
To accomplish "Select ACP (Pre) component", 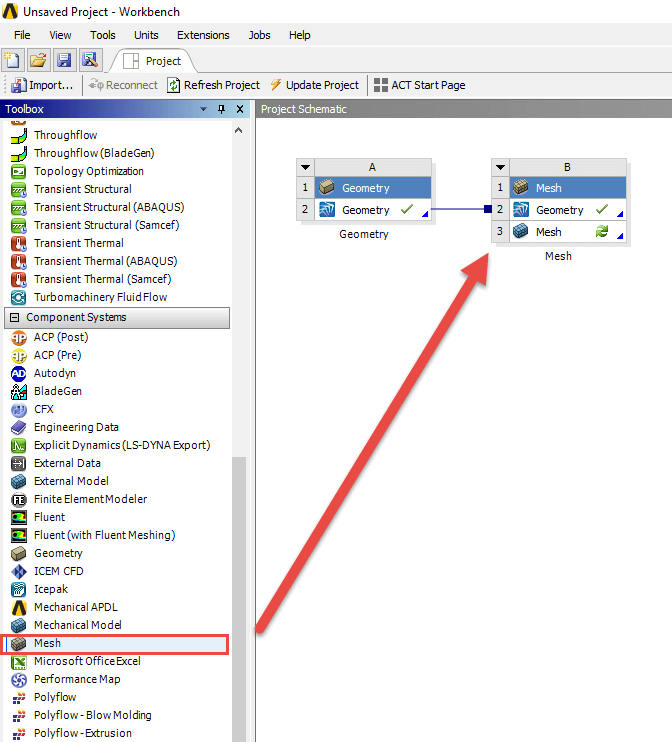I will [x=57, y=355].
